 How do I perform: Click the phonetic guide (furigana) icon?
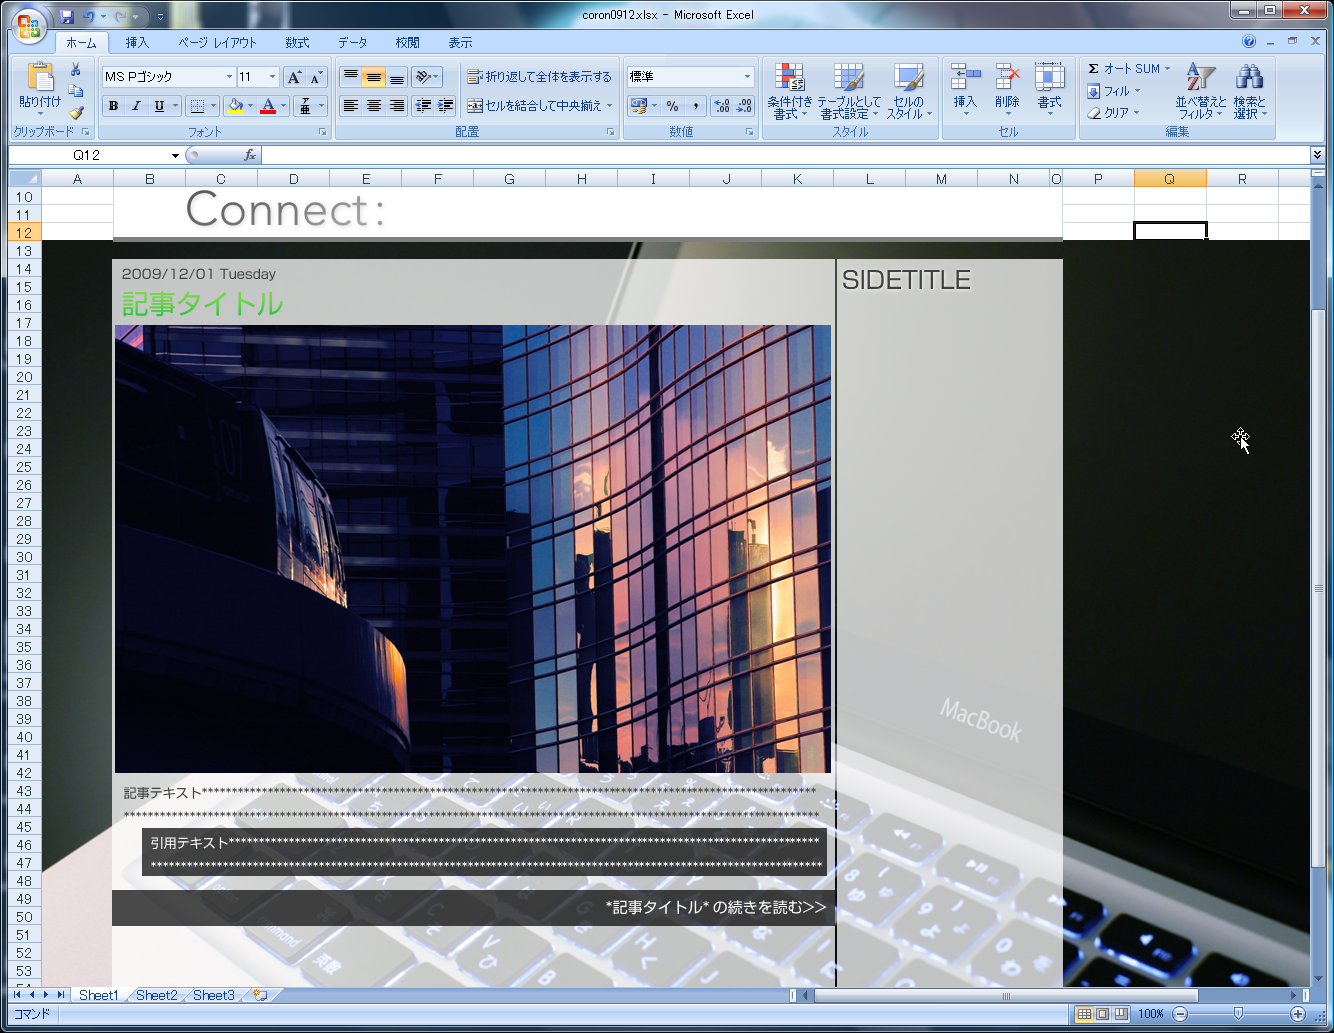tap(305, 106)
